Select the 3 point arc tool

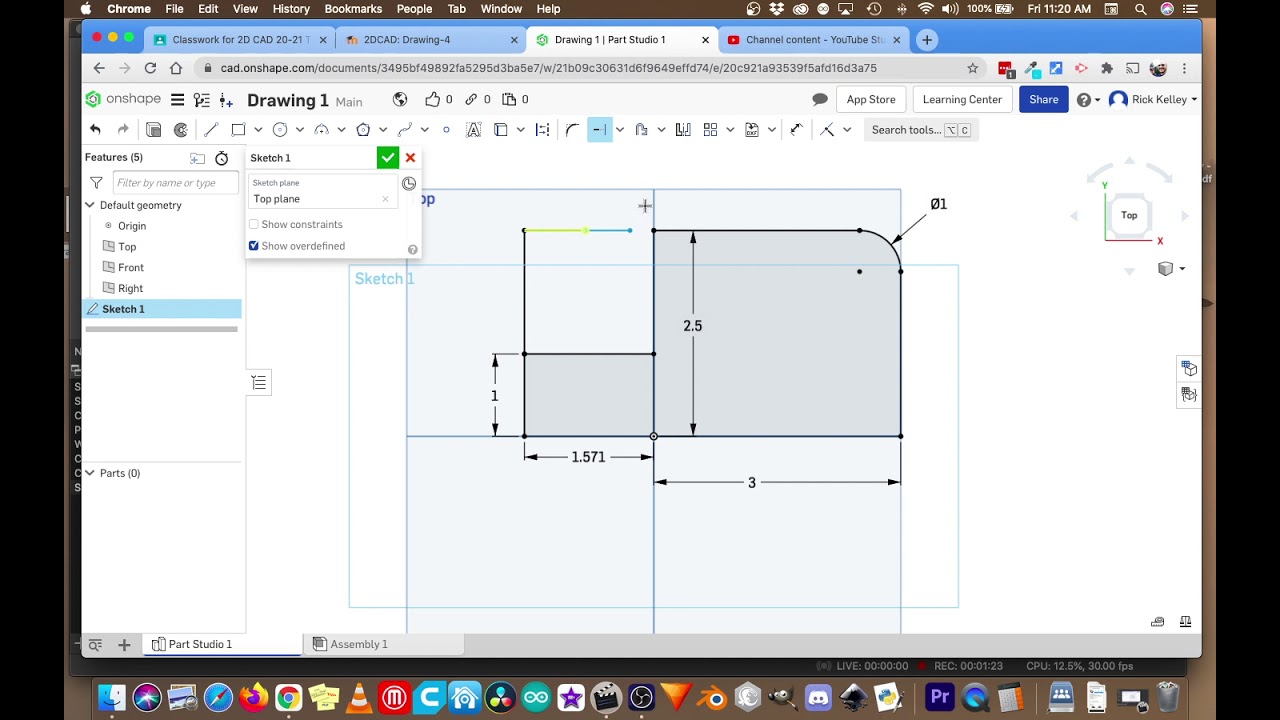pyautogui.click(x=321, y=130)
